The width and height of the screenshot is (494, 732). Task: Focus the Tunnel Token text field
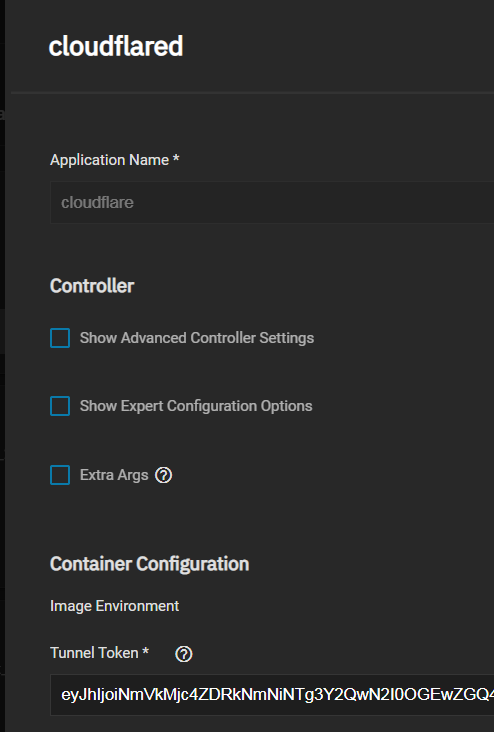click(272, 695)
